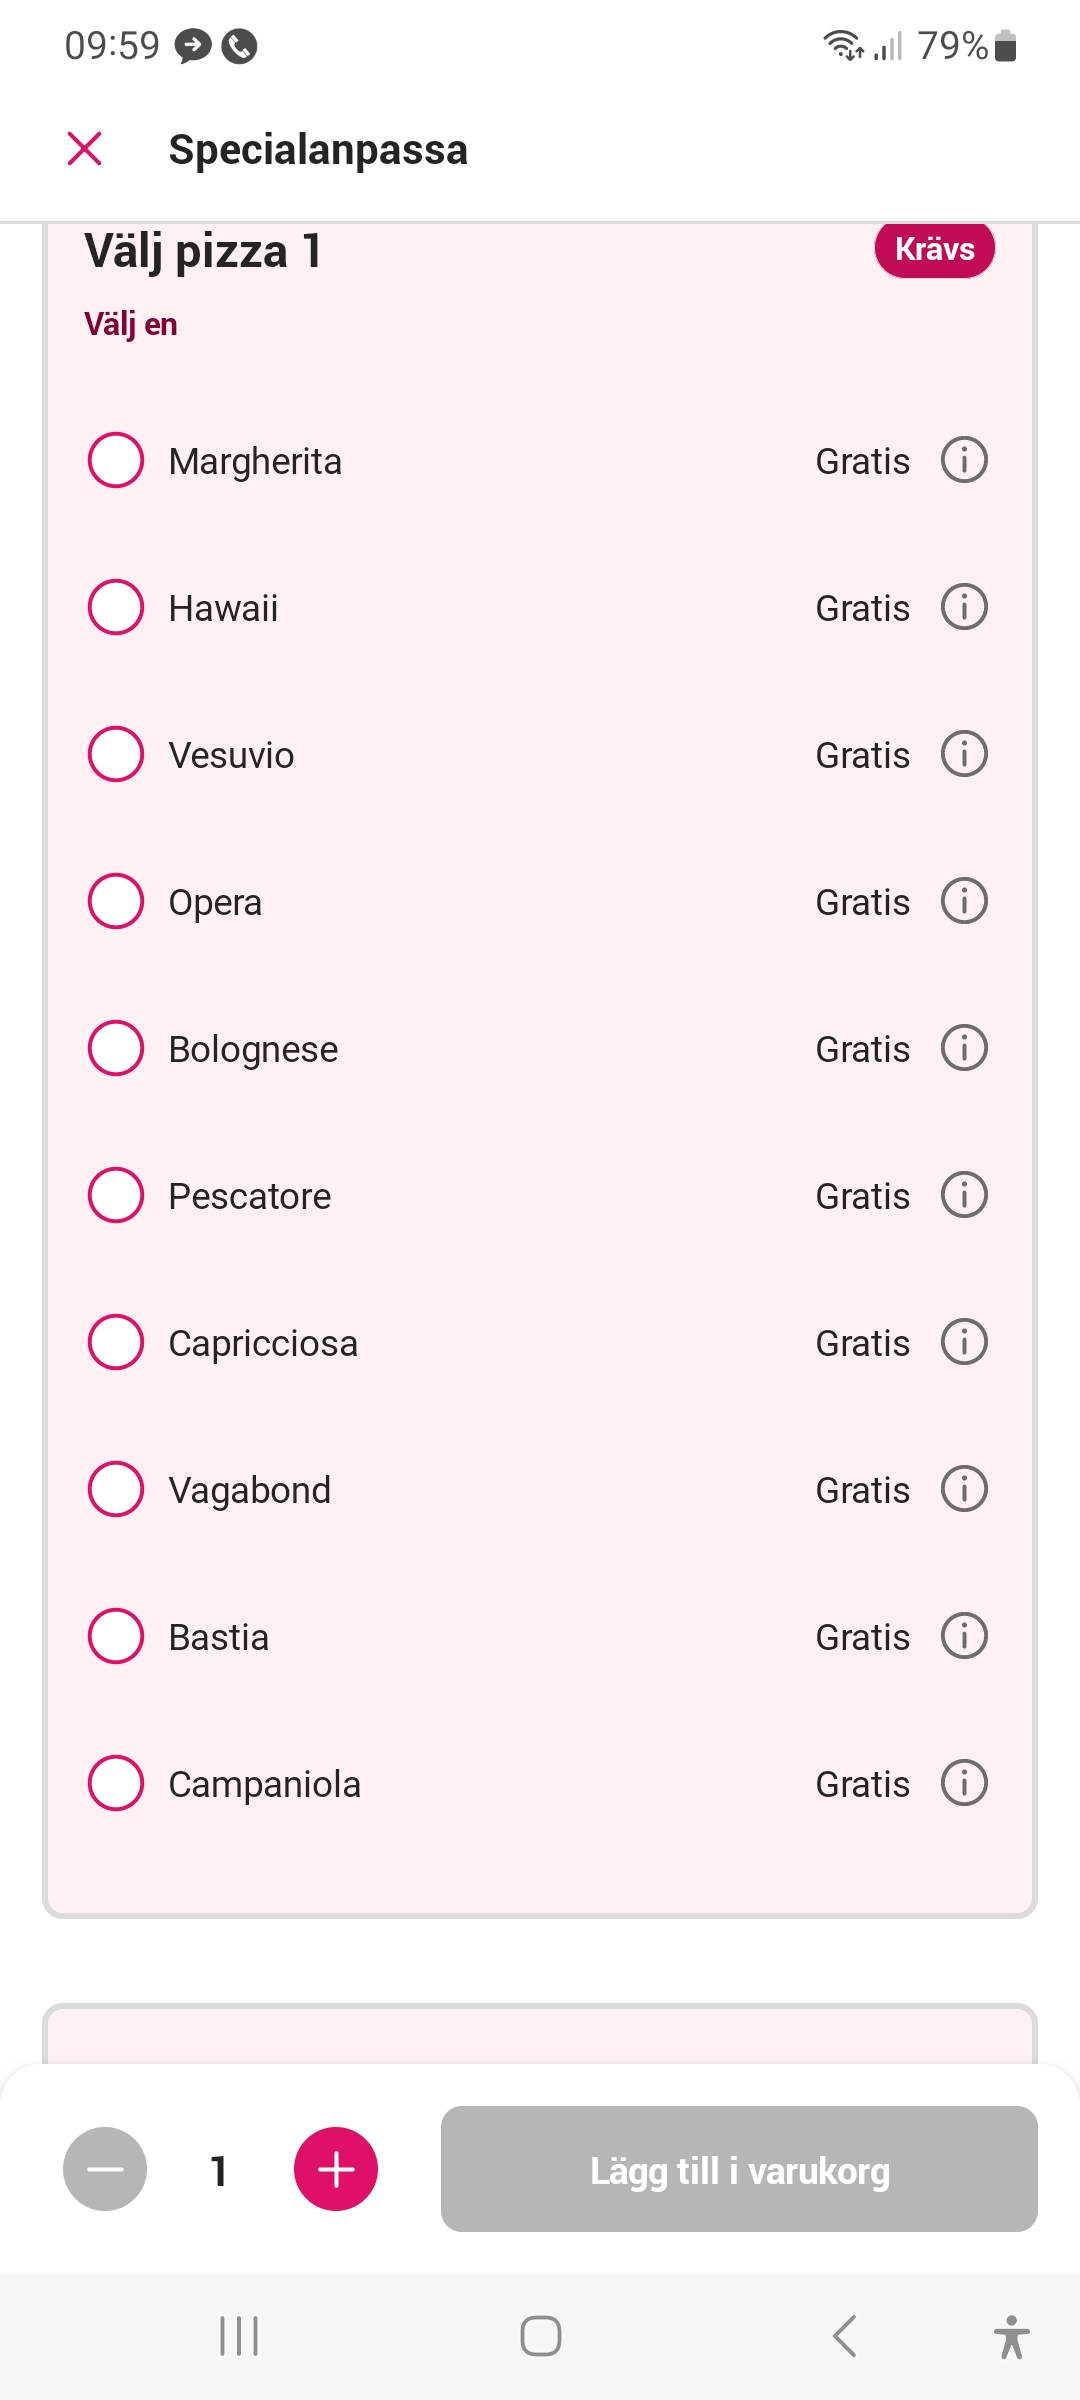The height and width of the screenshot is (2400, 1080).
Task: Decrease quantity with the minus button
Action: pyautogui.click(x=105, y=2169)
